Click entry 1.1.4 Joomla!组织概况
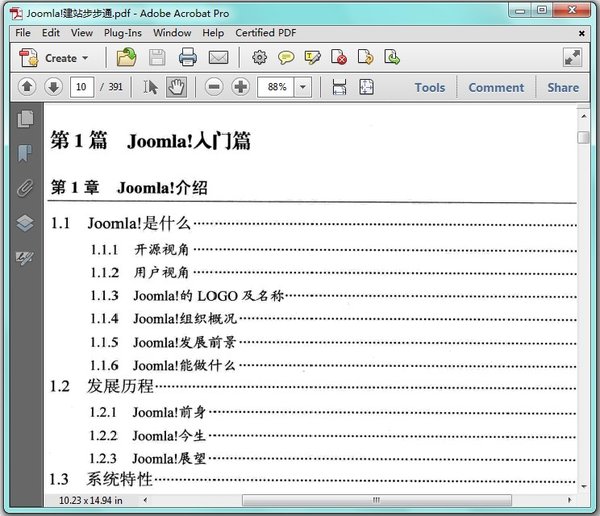Image resolution: width=600 pixels, height=516 pixels. (x=163, y=319)
